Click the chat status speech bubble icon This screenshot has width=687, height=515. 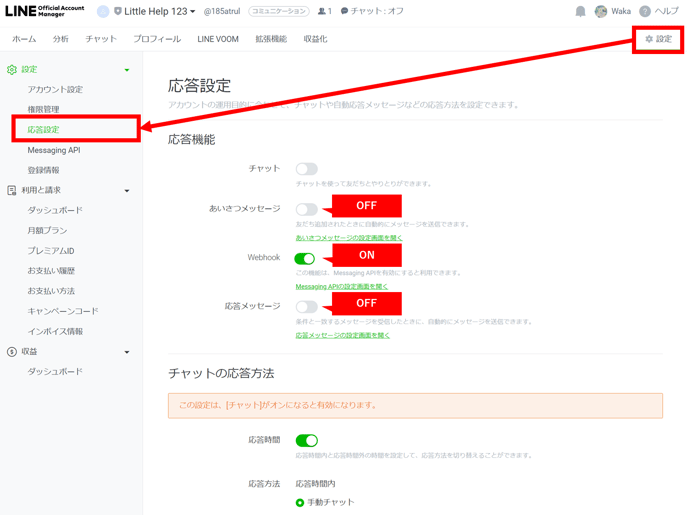[x=345, y=12]
